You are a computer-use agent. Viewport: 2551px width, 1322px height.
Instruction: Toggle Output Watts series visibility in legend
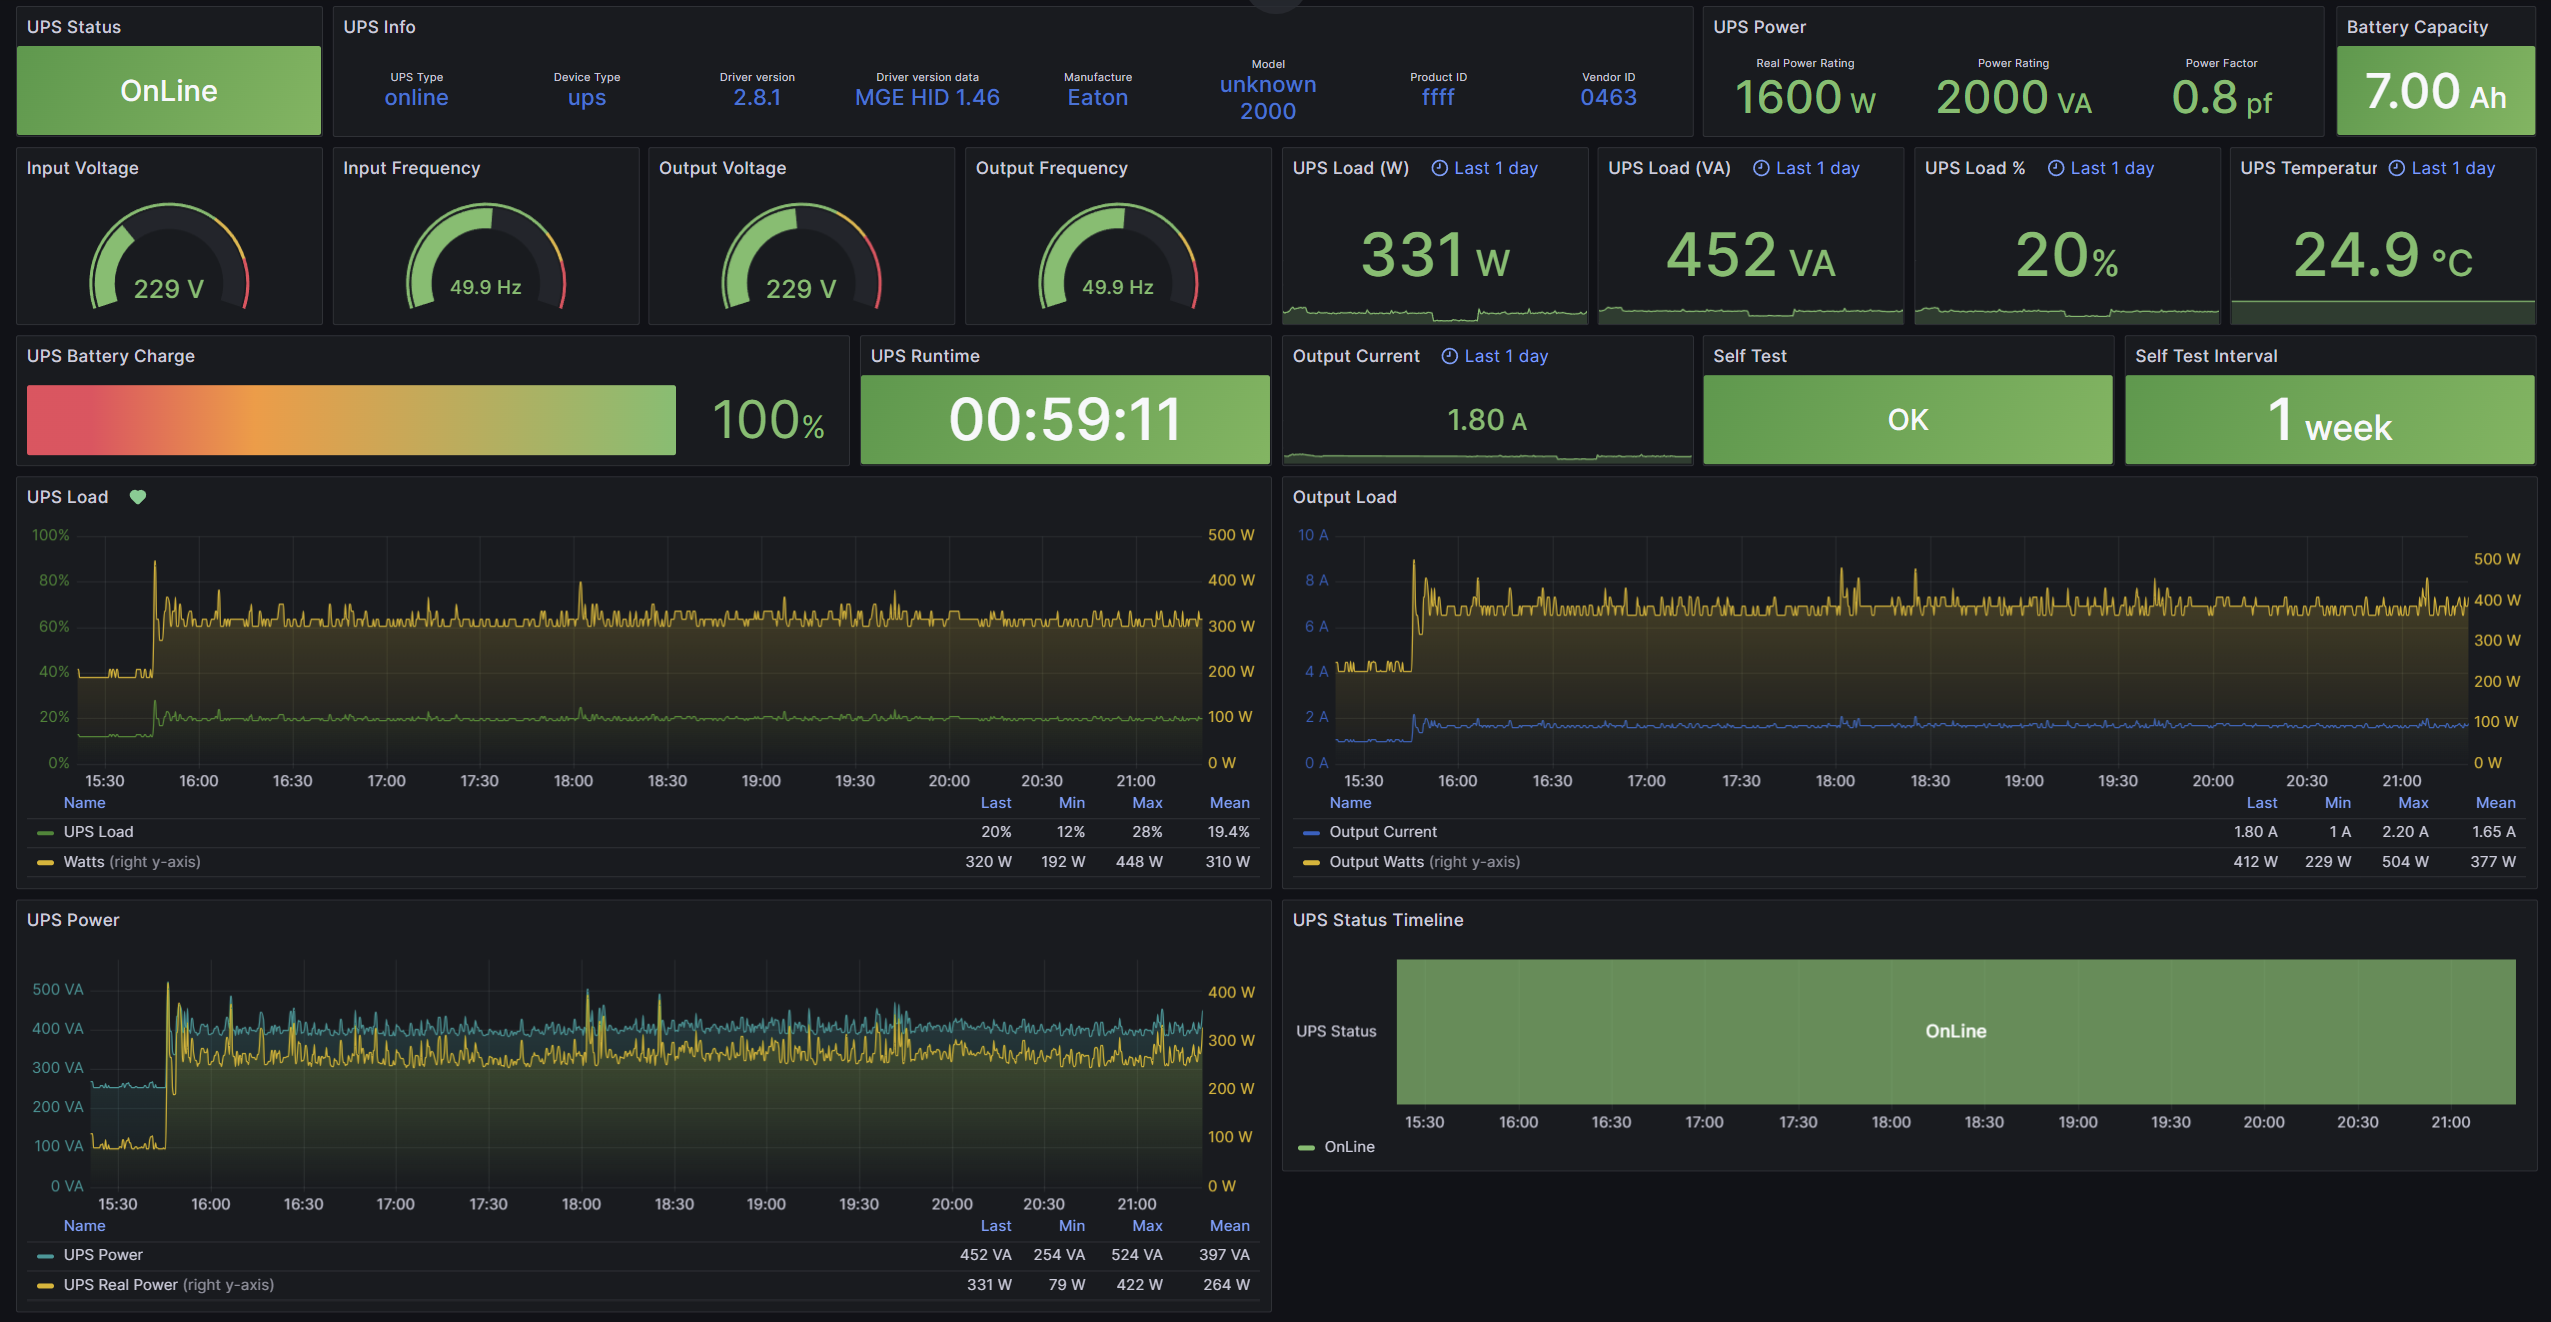point(1375,862)
